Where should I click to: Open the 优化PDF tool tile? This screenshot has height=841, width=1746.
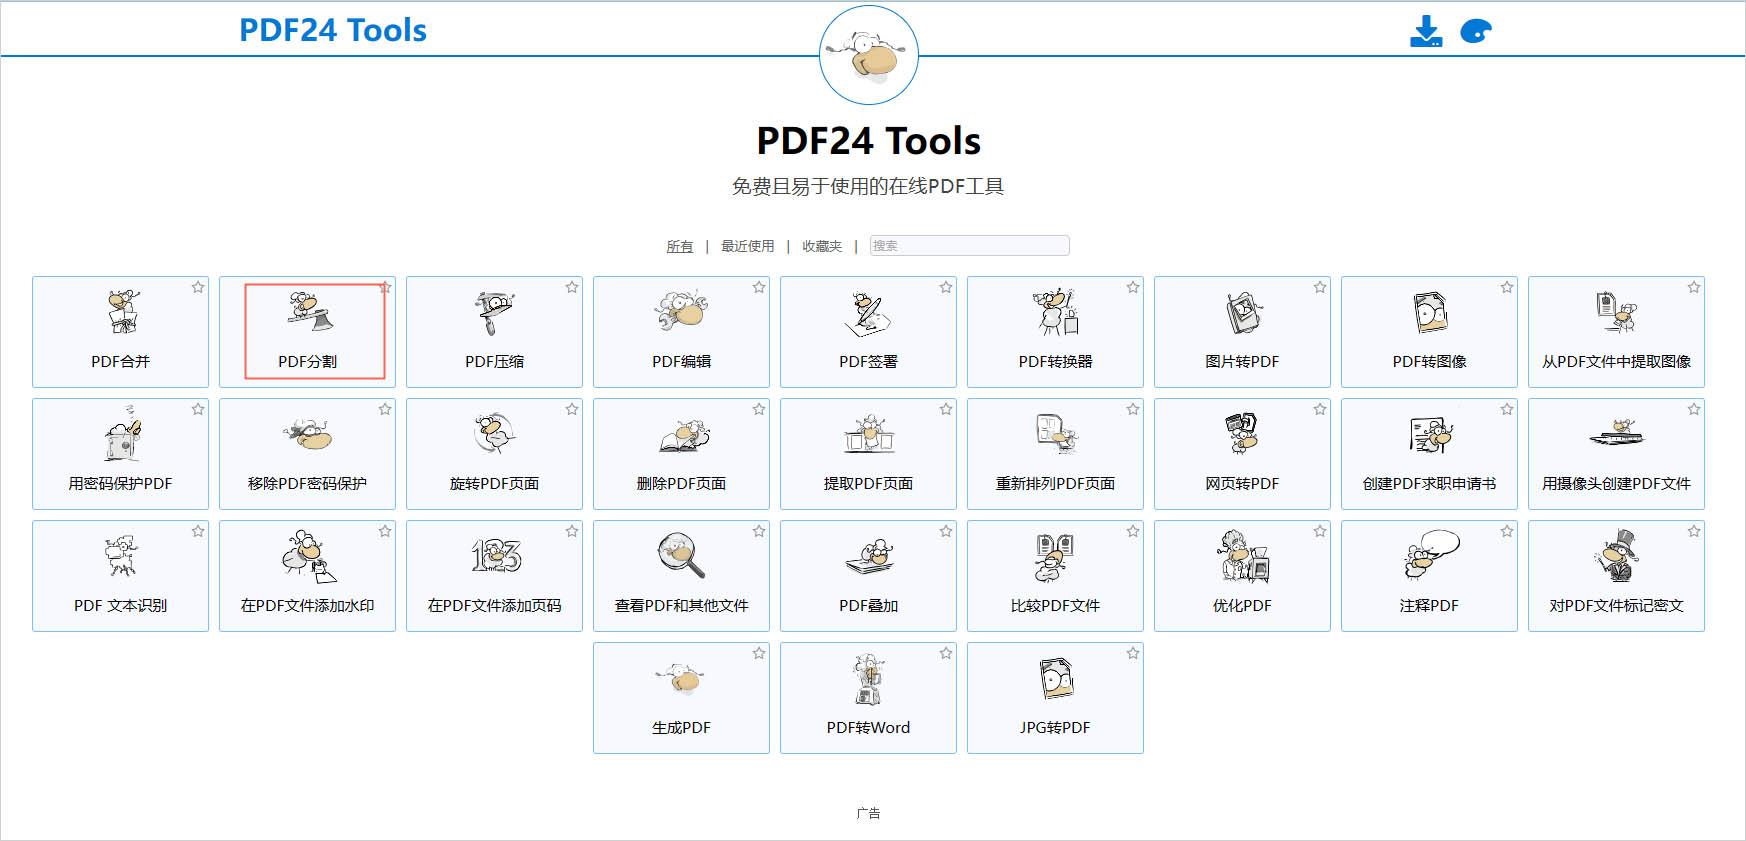pyautogui.click(x=1242, y=576)
